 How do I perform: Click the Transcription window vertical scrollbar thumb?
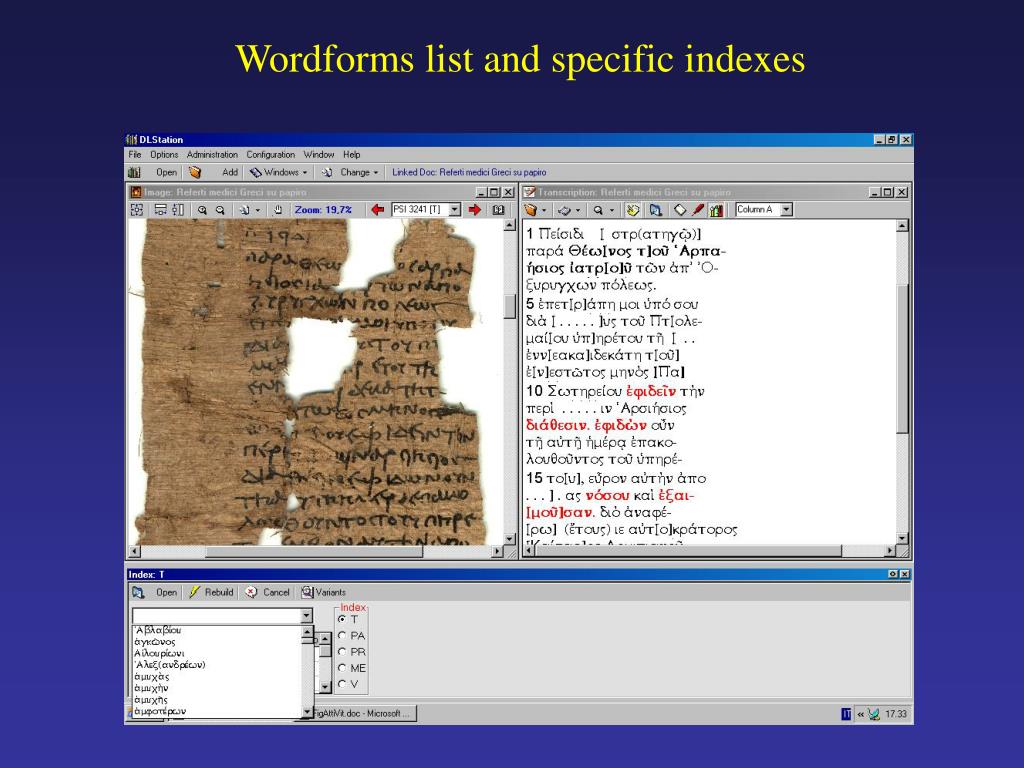coord(902,358)
